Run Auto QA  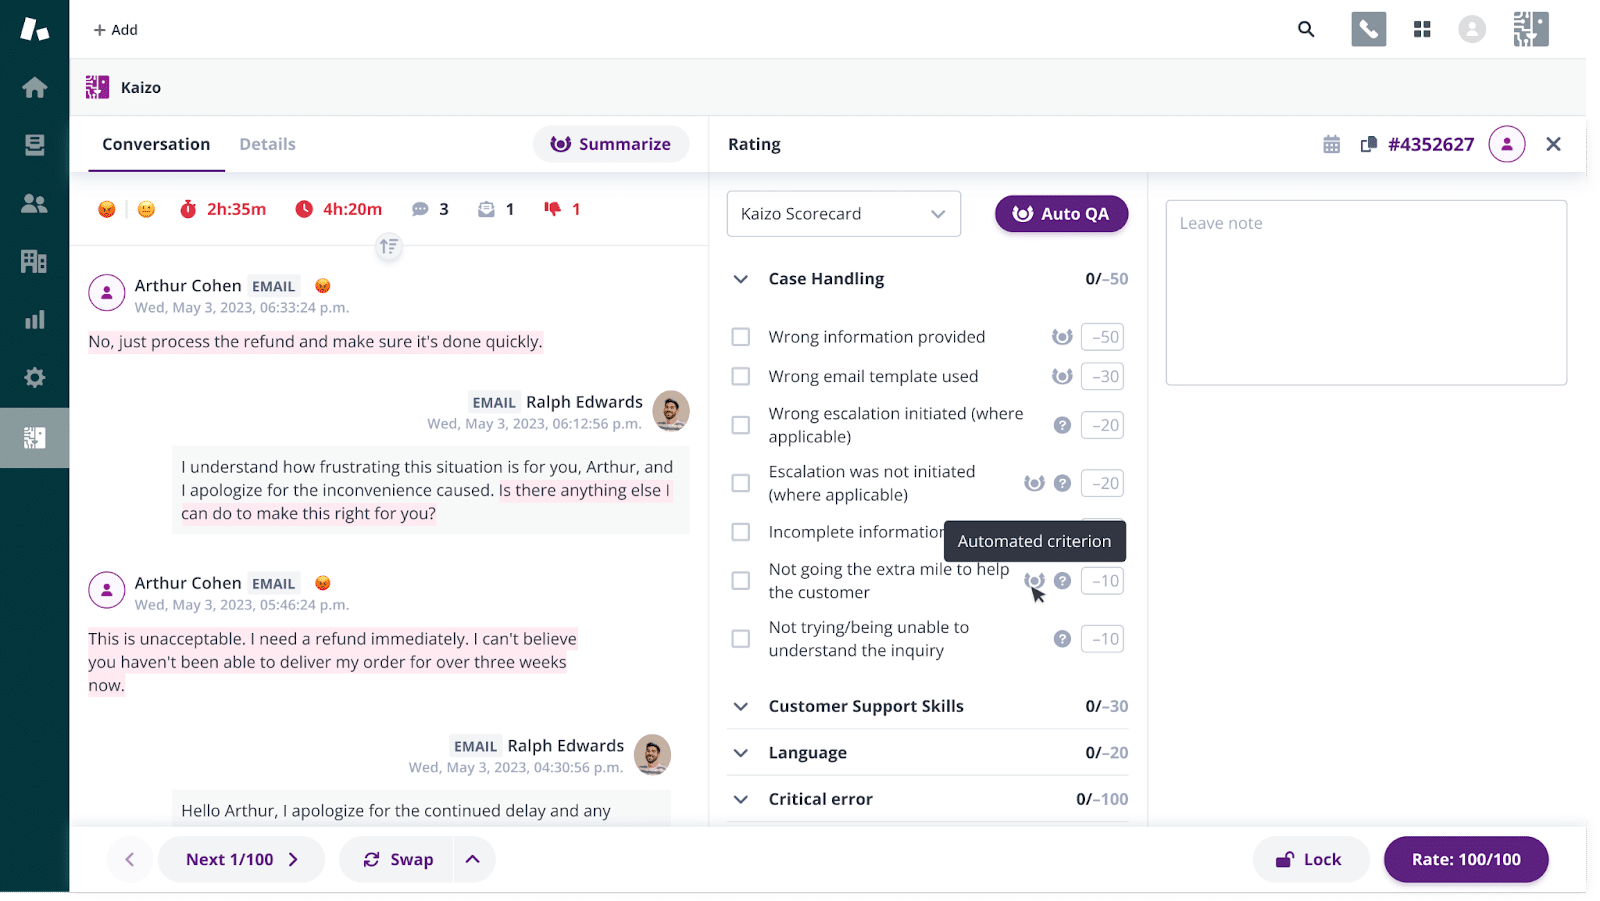point(1061,214)
